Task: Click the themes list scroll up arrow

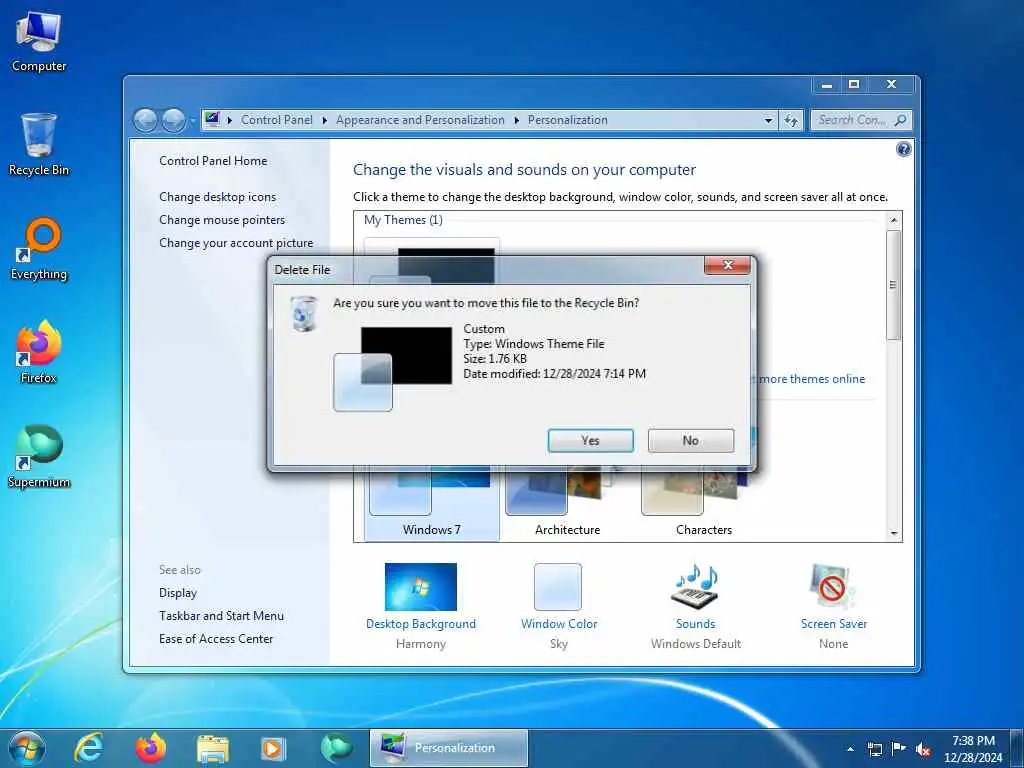Action: click(x=894, y=221)
